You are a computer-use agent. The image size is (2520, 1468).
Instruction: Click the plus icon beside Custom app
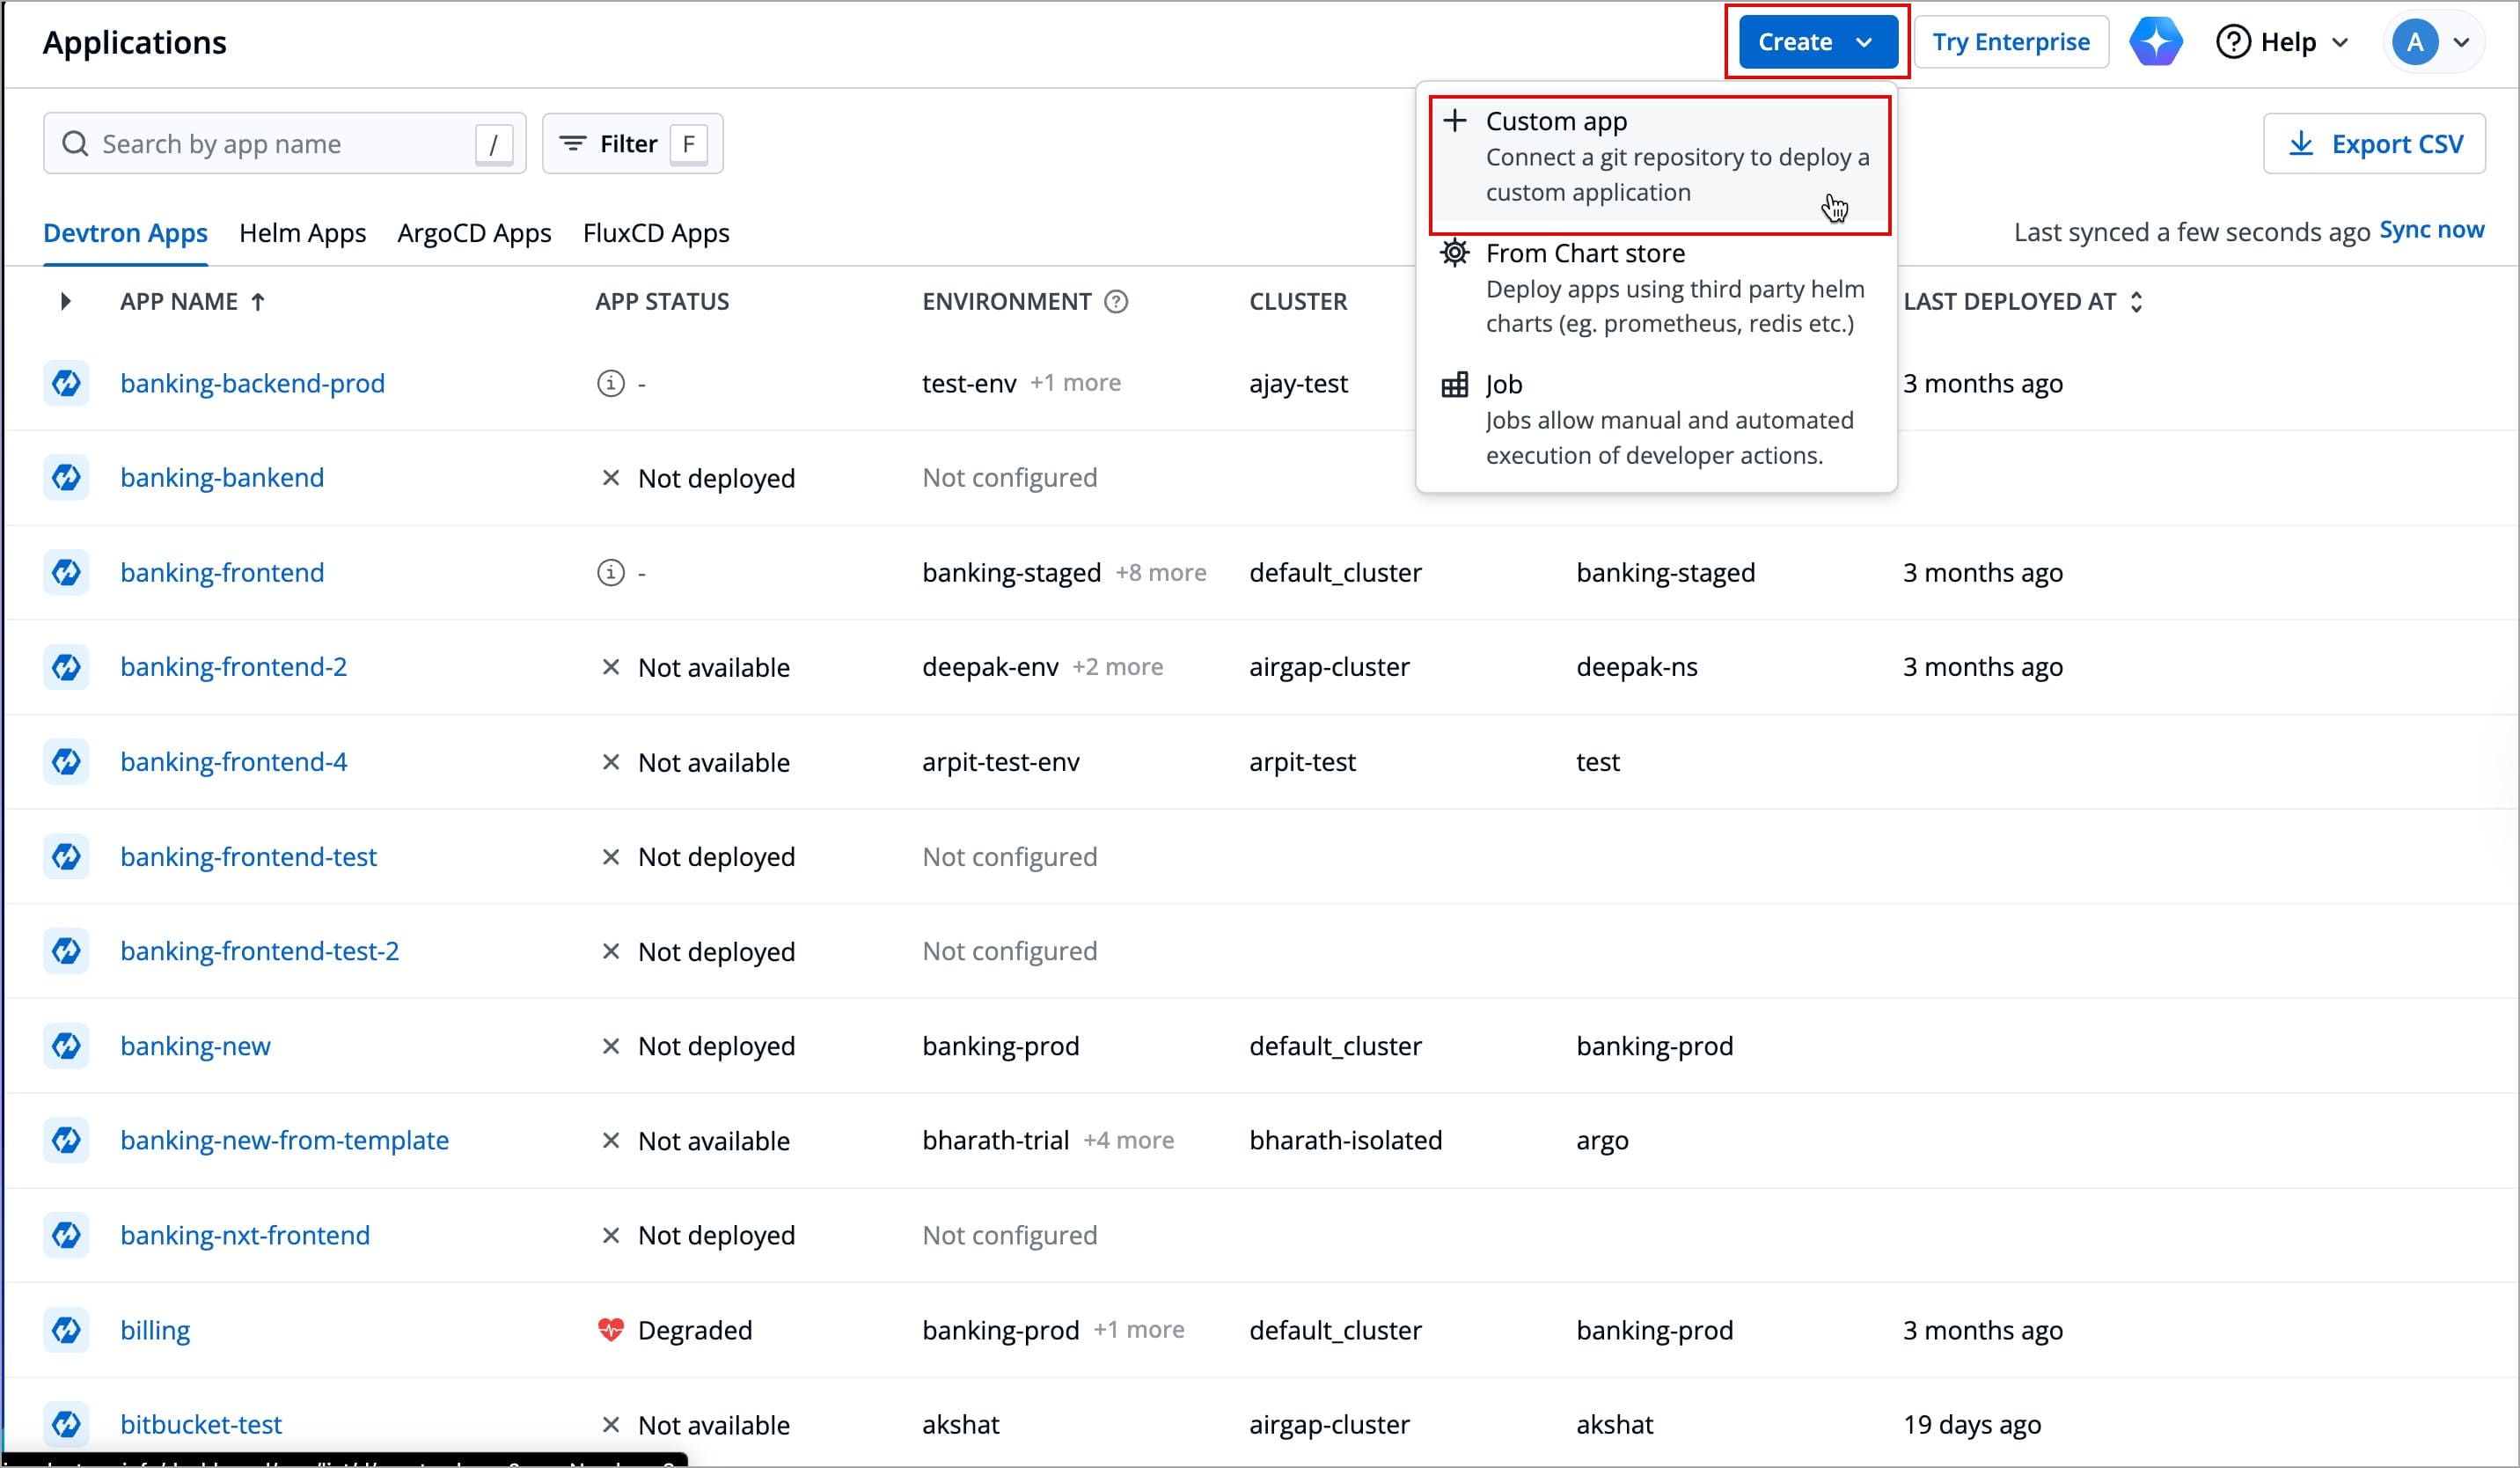pos(1455,120)
